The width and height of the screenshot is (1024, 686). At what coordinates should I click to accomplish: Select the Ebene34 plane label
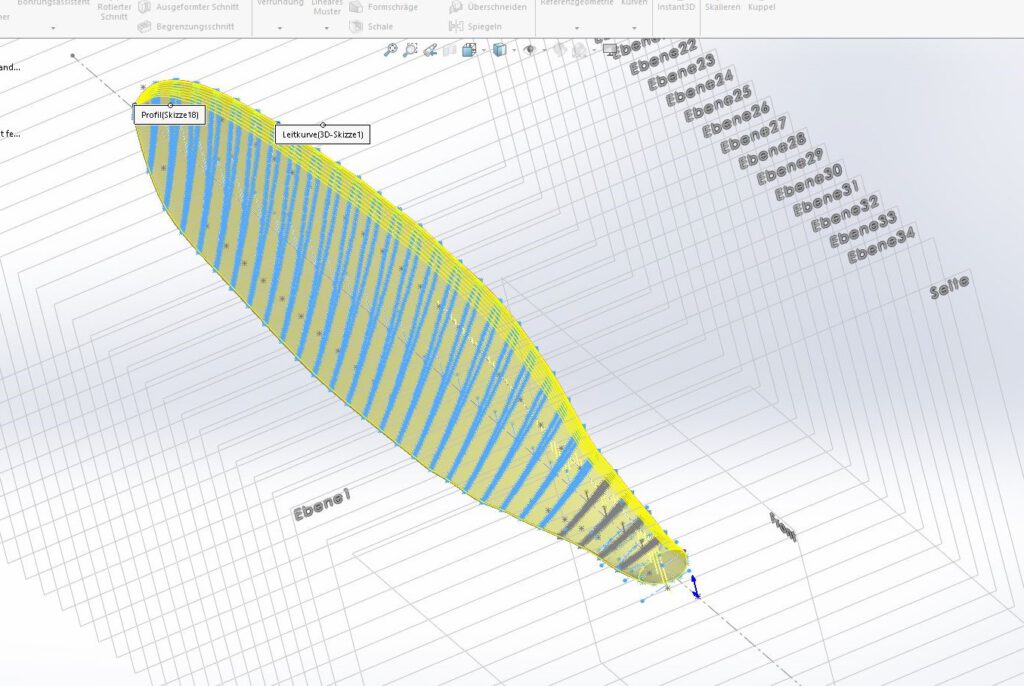coord(881,245)
